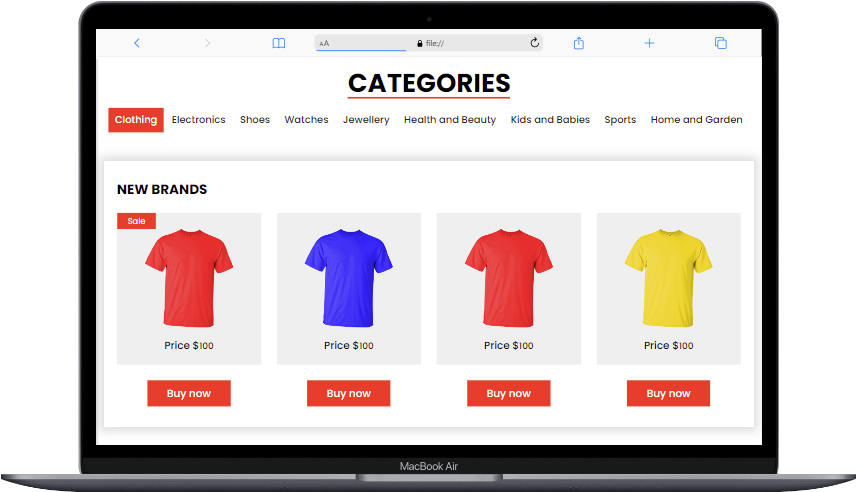Go to the Jewellery tab
This screenshot has width=856, height=492.
point(366,120)
